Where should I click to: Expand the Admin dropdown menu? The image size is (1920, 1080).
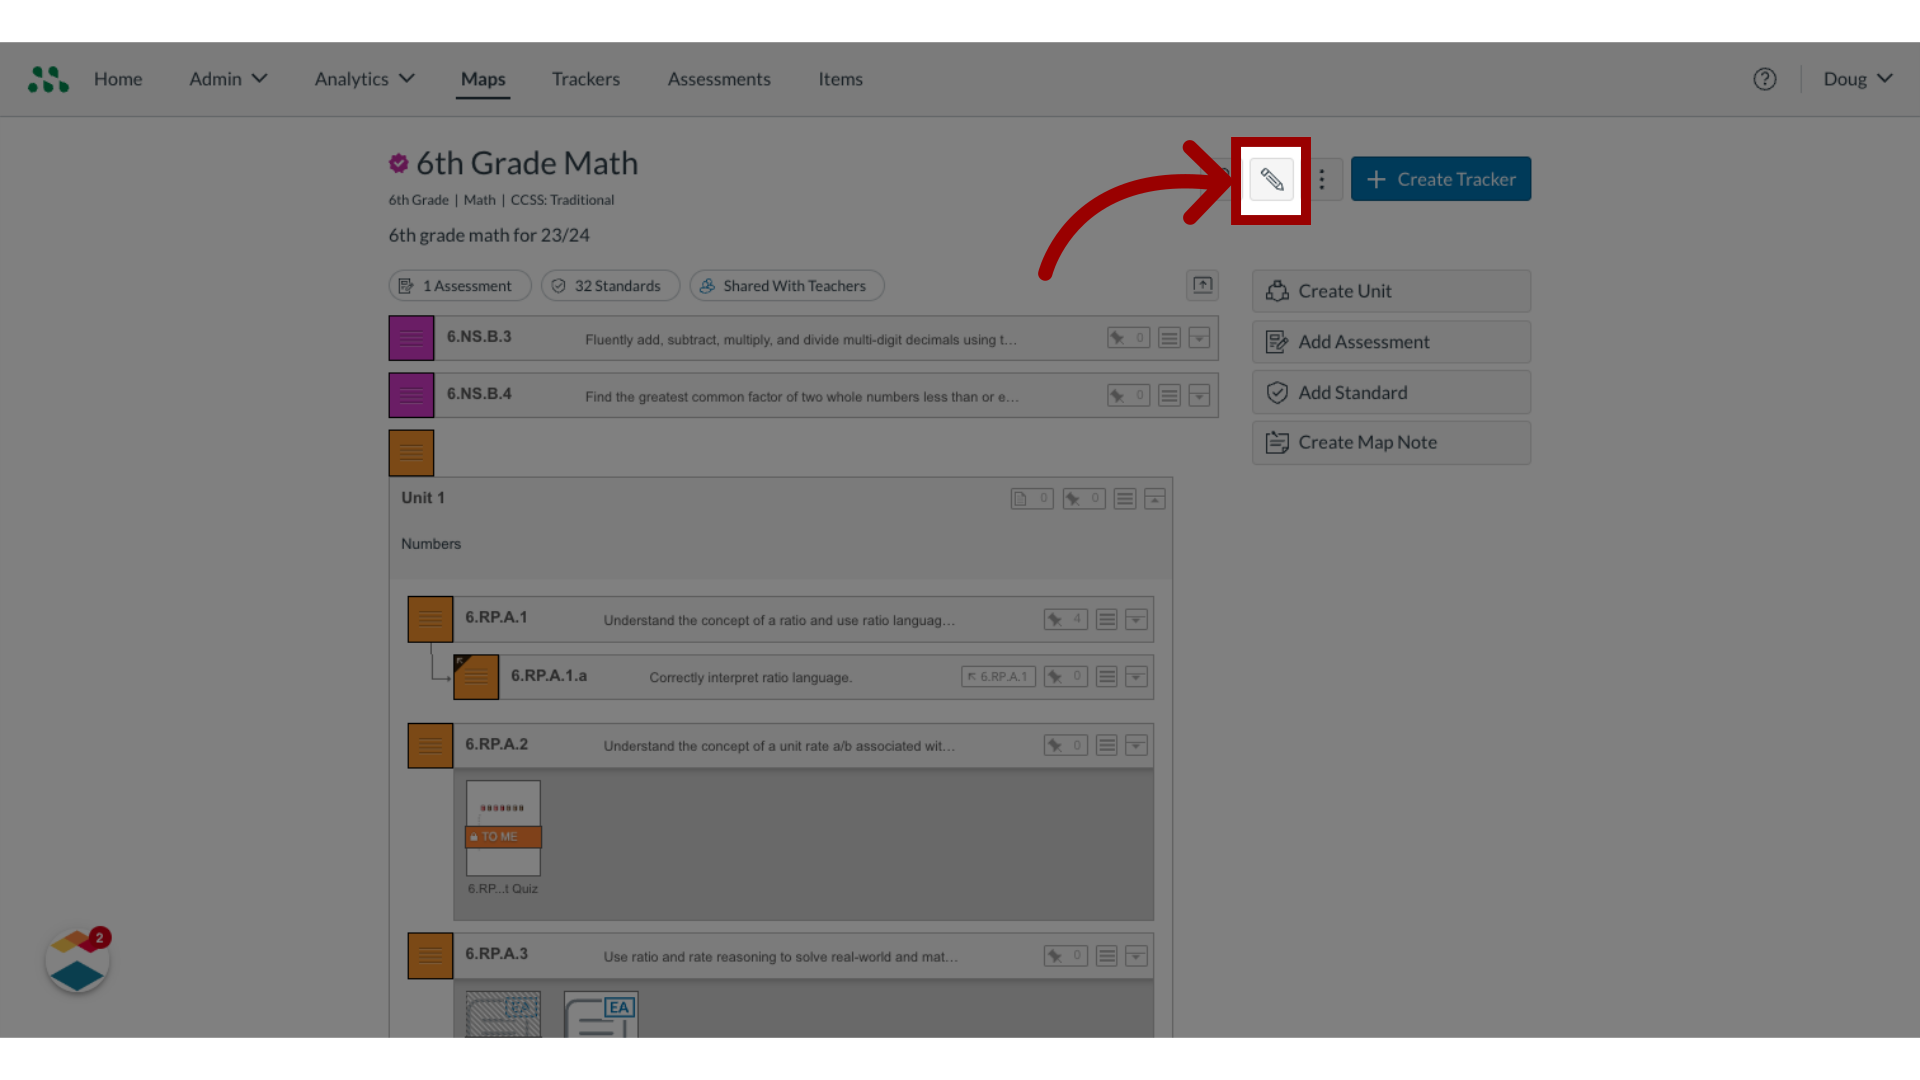pyautogui.click(x=228, y=79)
